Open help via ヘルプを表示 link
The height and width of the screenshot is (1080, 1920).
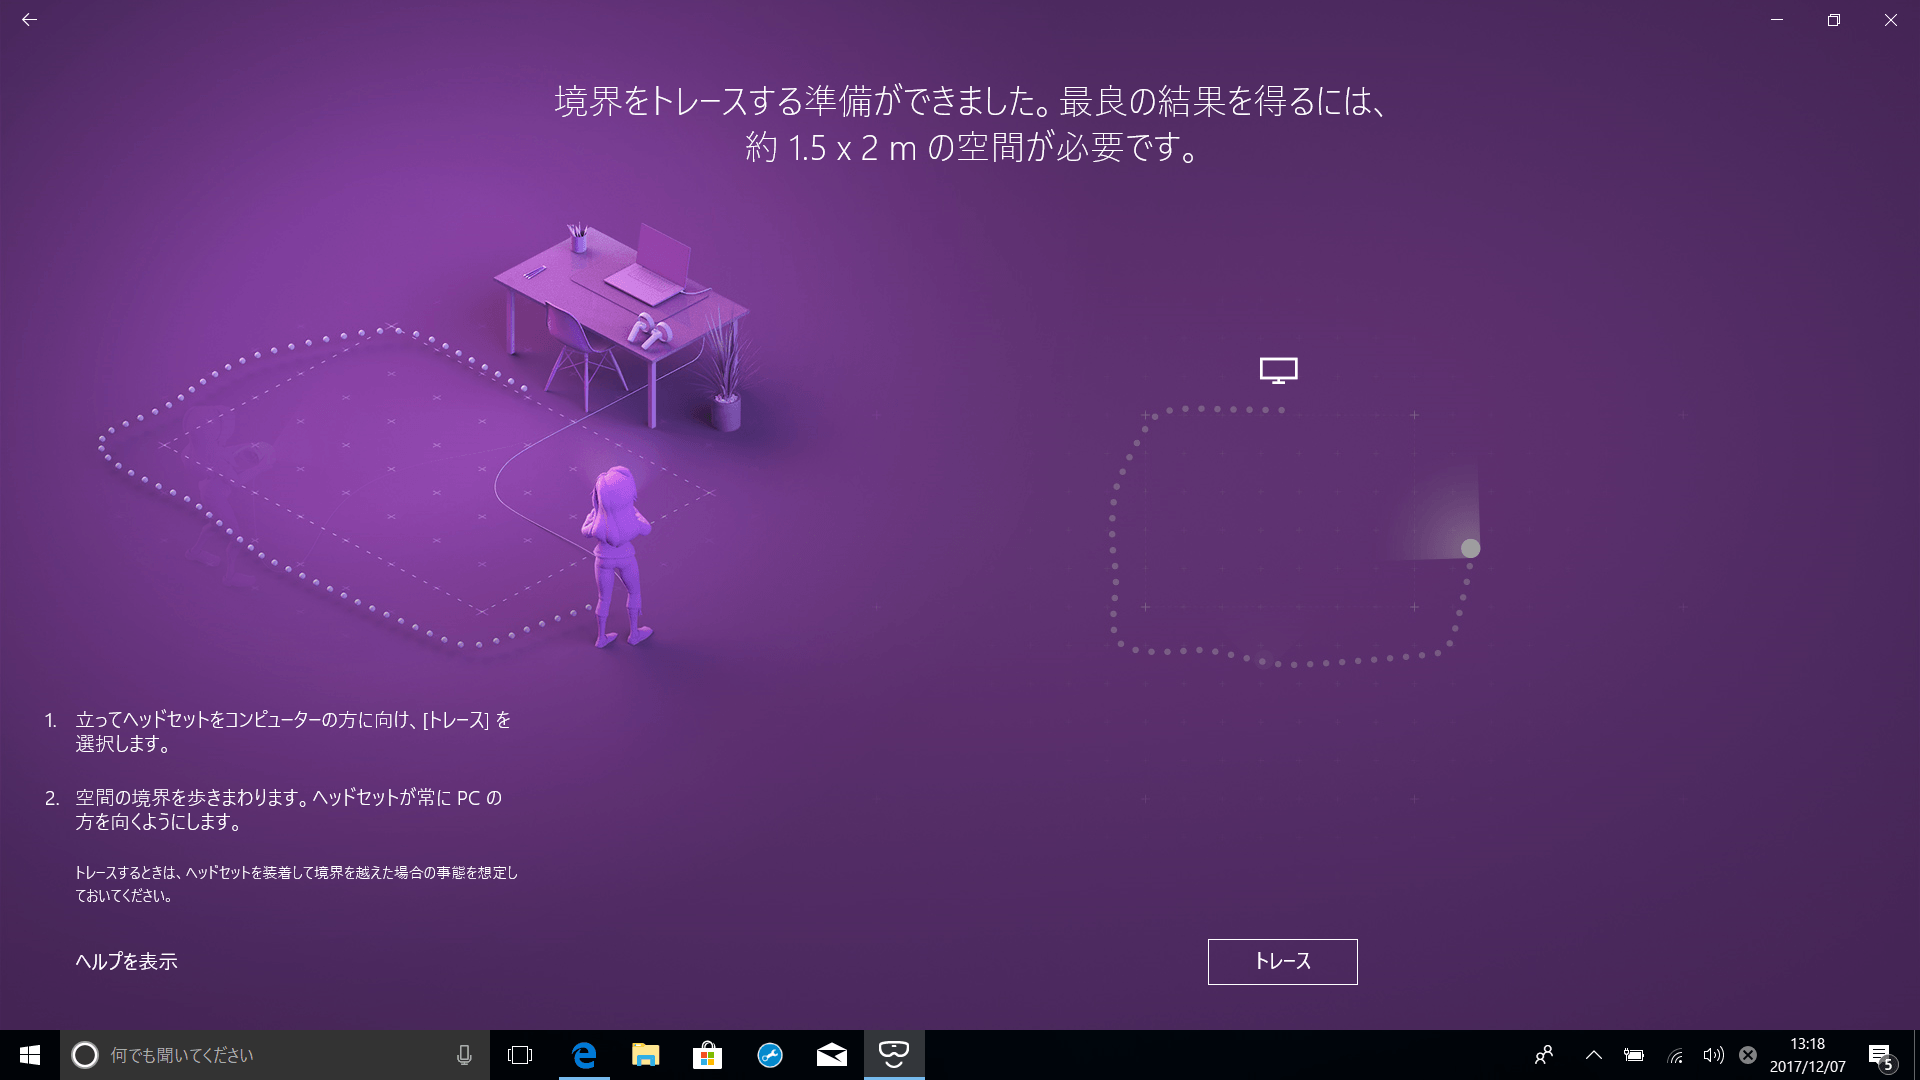point(126,961)
